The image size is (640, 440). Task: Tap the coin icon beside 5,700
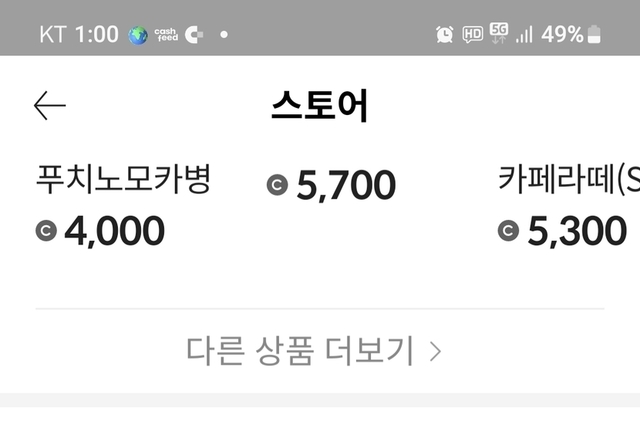coord(277,185)
